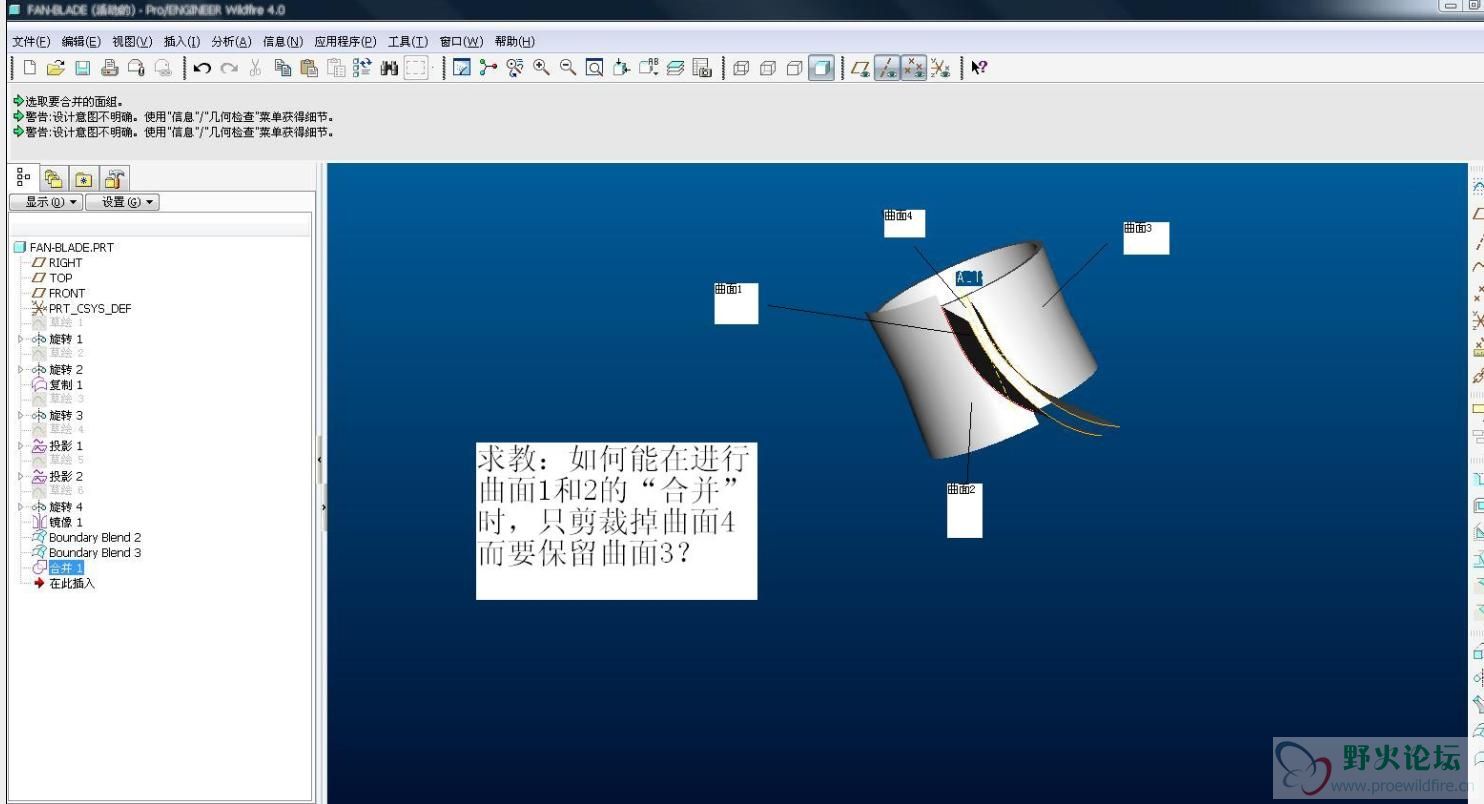Create a new file via toolbar icon
The height and width of the screenshot is (804, 1484).
tap(29, 68)
